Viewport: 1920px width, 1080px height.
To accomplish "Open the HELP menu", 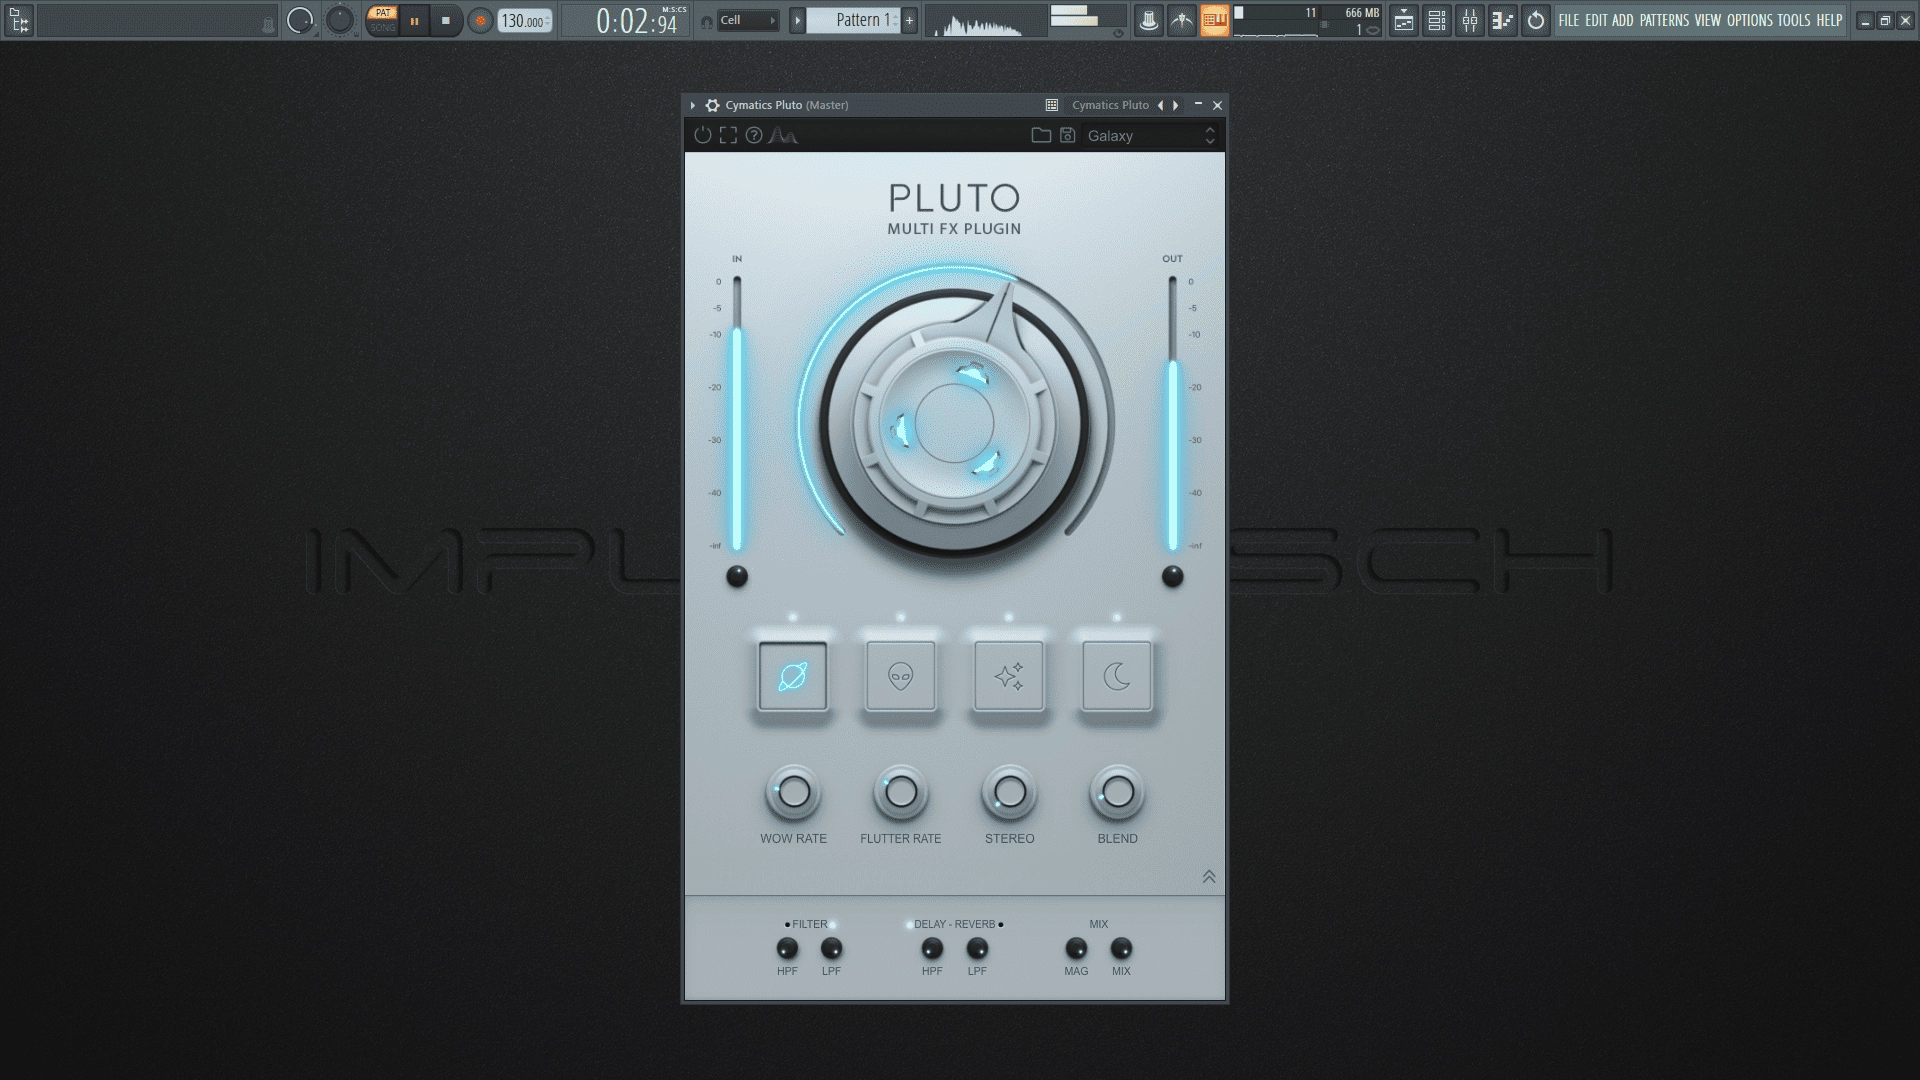I will pos(1829,20).
